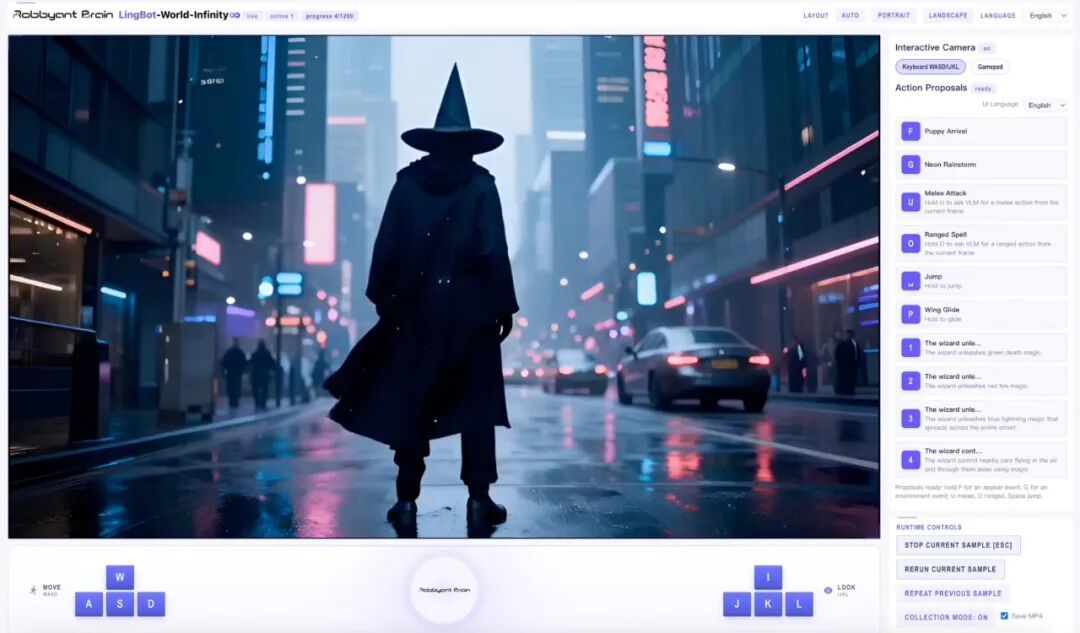Viewport: 1080px width, 633px height.
Task: Click the eye Look icon
Action: (x=828, y=590)
